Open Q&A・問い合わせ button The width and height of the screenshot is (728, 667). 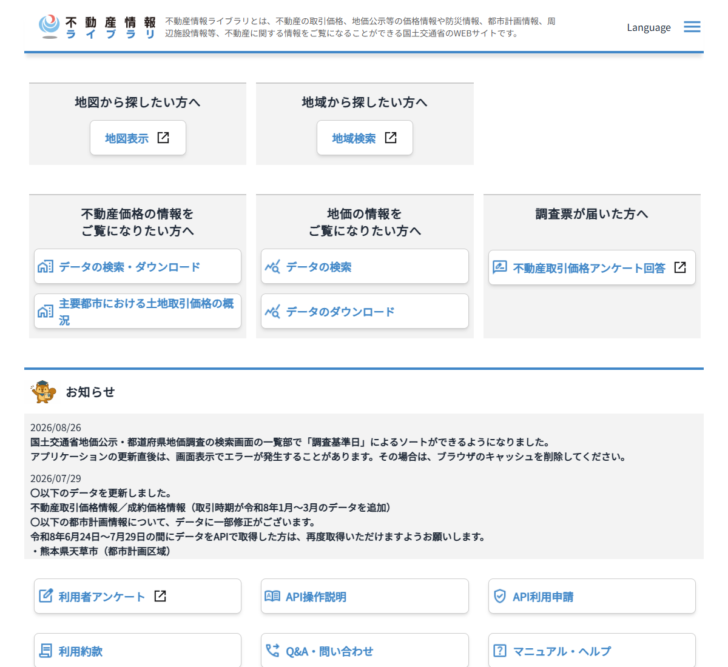pyautogui.click(x=364, y=650)
